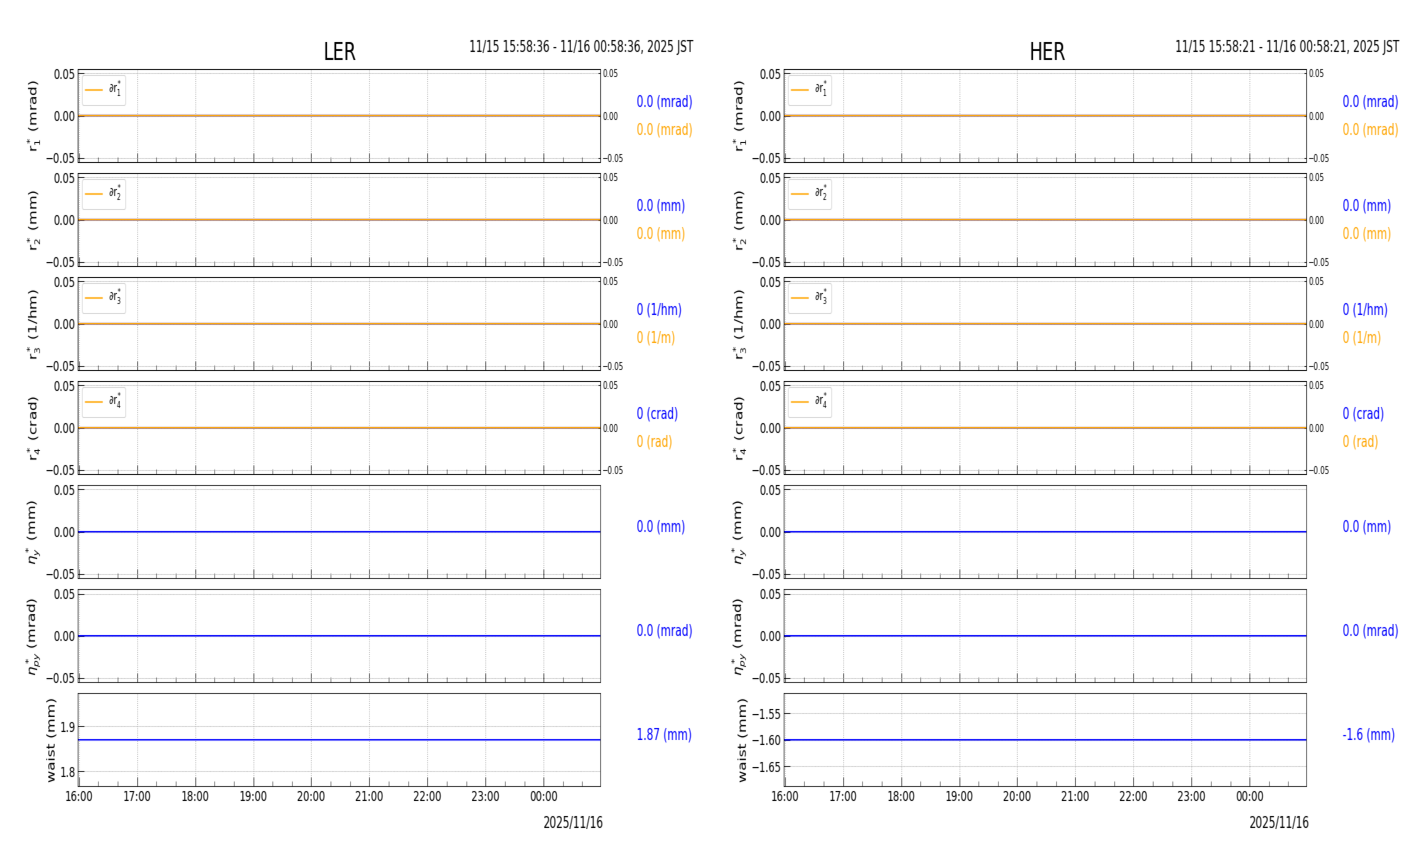Screen dimensions: 1412x864
Task: Click blue 0.0 (mrad) beside HER r1* plot
Action: 1370,102
